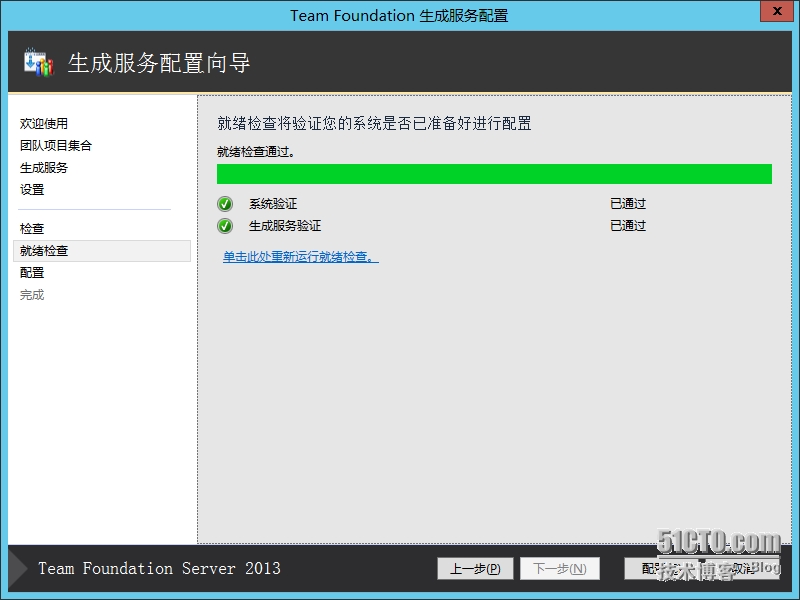Click the 已通过 result for 系统验证

[628, 204]
